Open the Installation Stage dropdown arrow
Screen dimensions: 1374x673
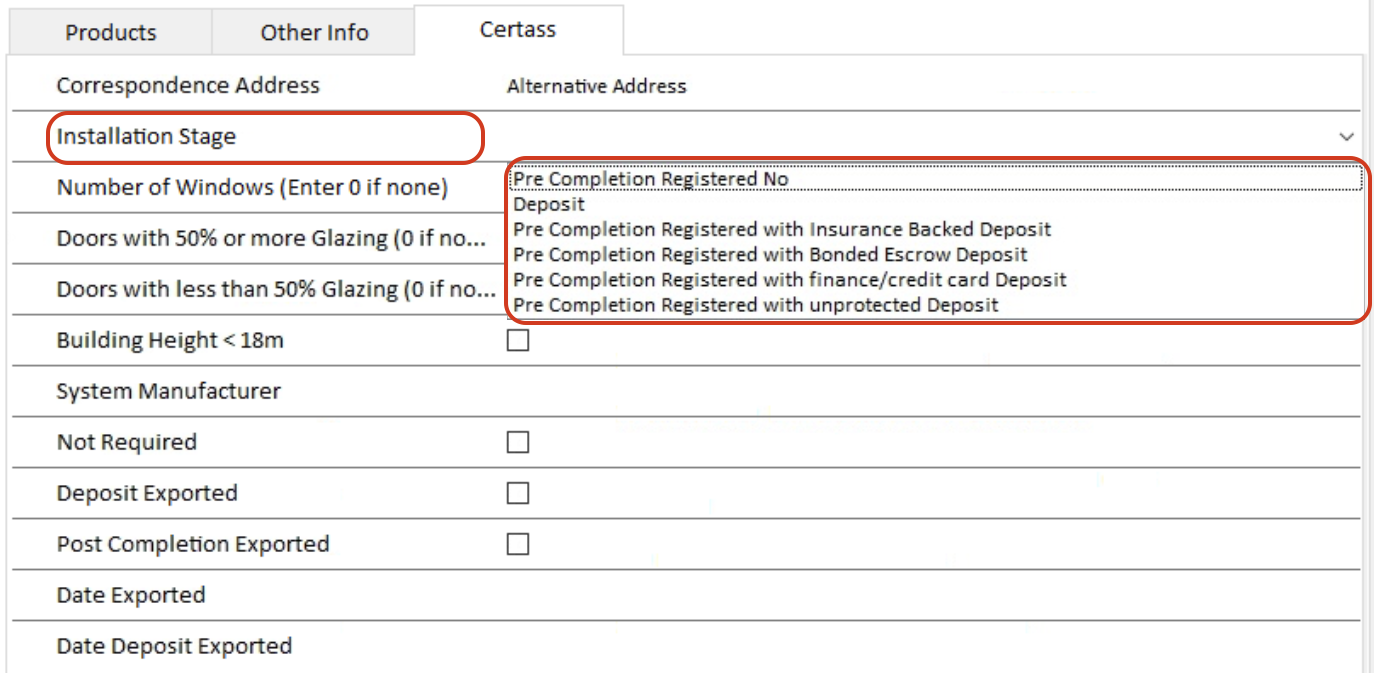[x=1346, y=136]
